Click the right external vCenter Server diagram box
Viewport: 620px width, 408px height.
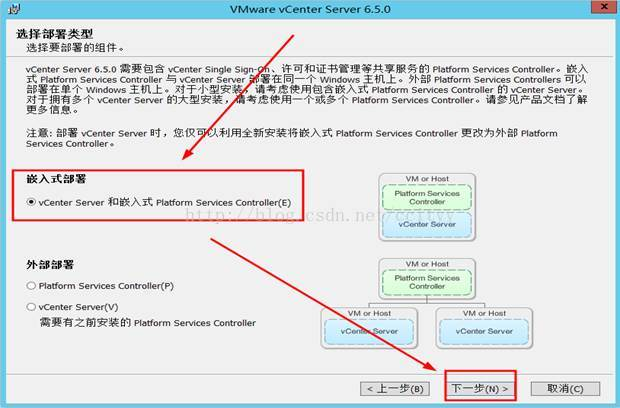tap(484, 331)
